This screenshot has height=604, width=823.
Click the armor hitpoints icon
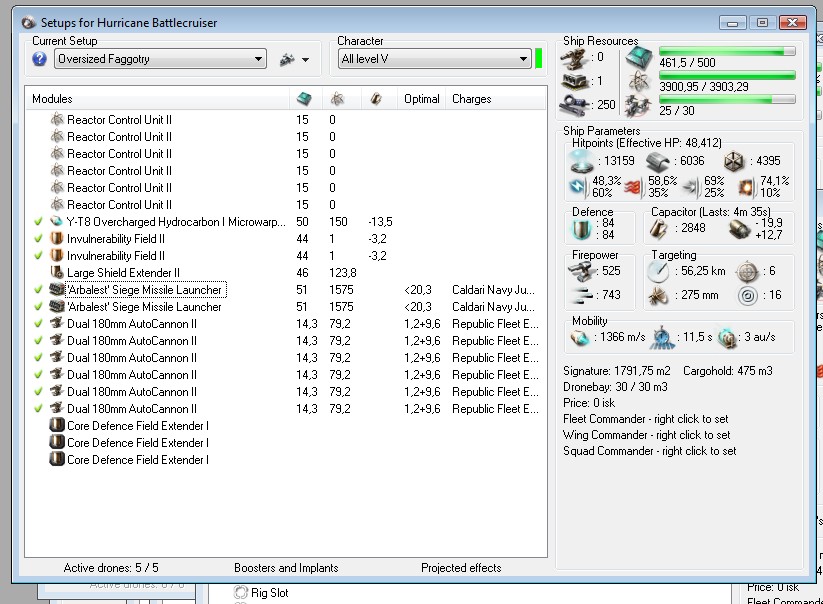[x=657, y=161]
